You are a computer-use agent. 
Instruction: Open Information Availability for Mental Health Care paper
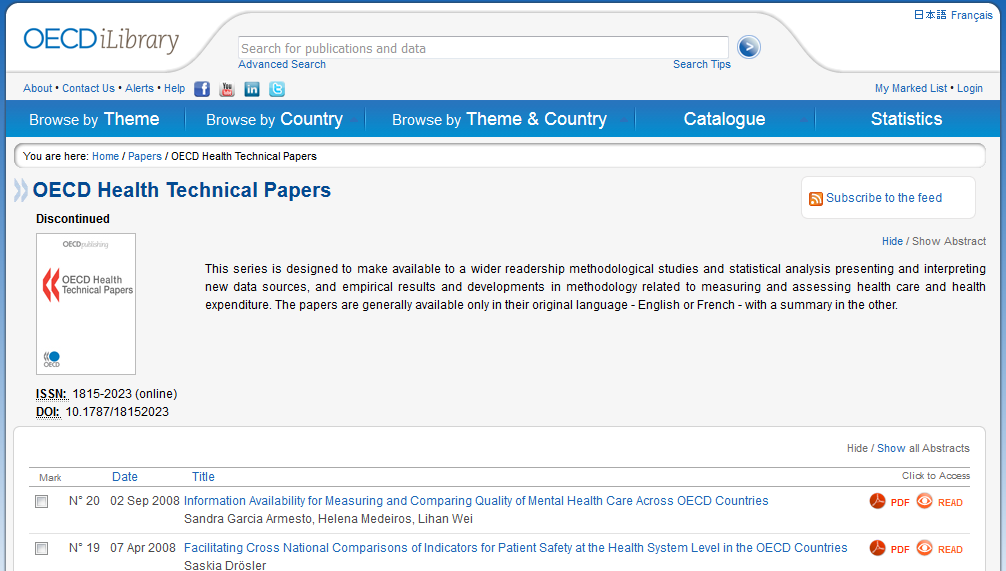pyautogui.click(x=476, y=501)
